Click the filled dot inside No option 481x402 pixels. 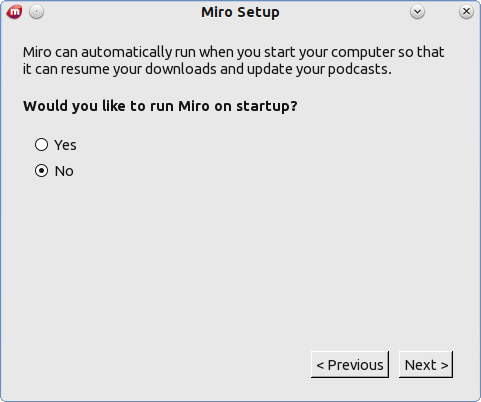click(41, 171)
